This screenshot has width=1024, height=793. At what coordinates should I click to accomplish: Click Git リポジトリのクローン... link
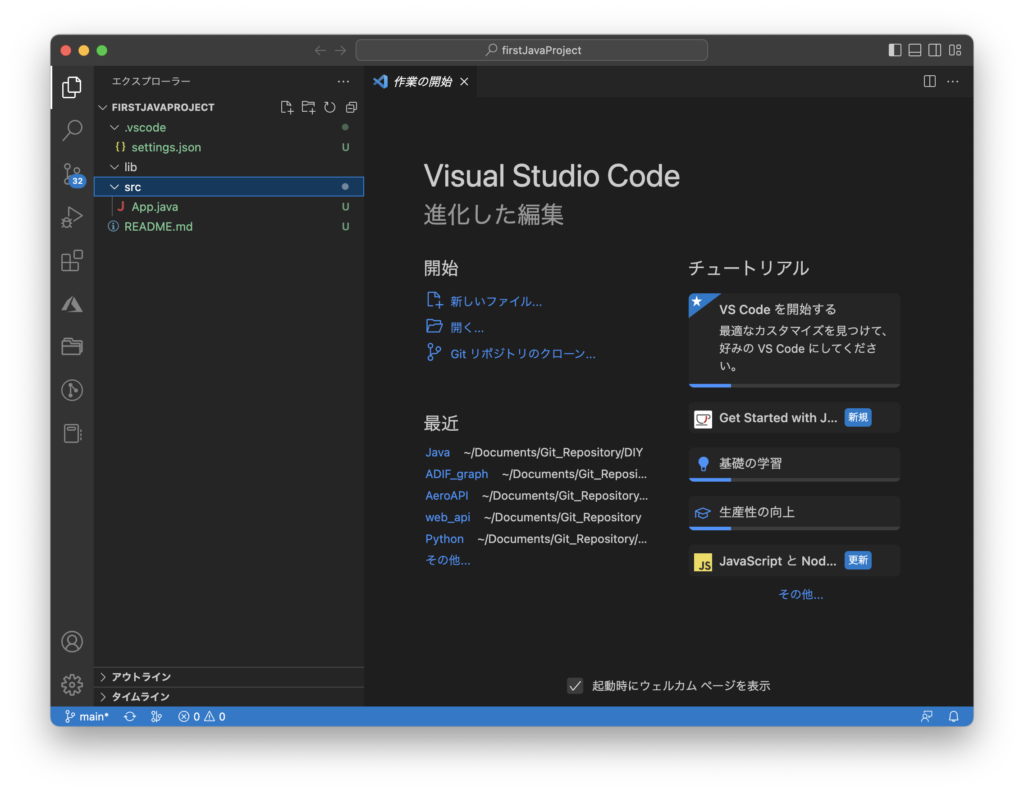(522, 353)
